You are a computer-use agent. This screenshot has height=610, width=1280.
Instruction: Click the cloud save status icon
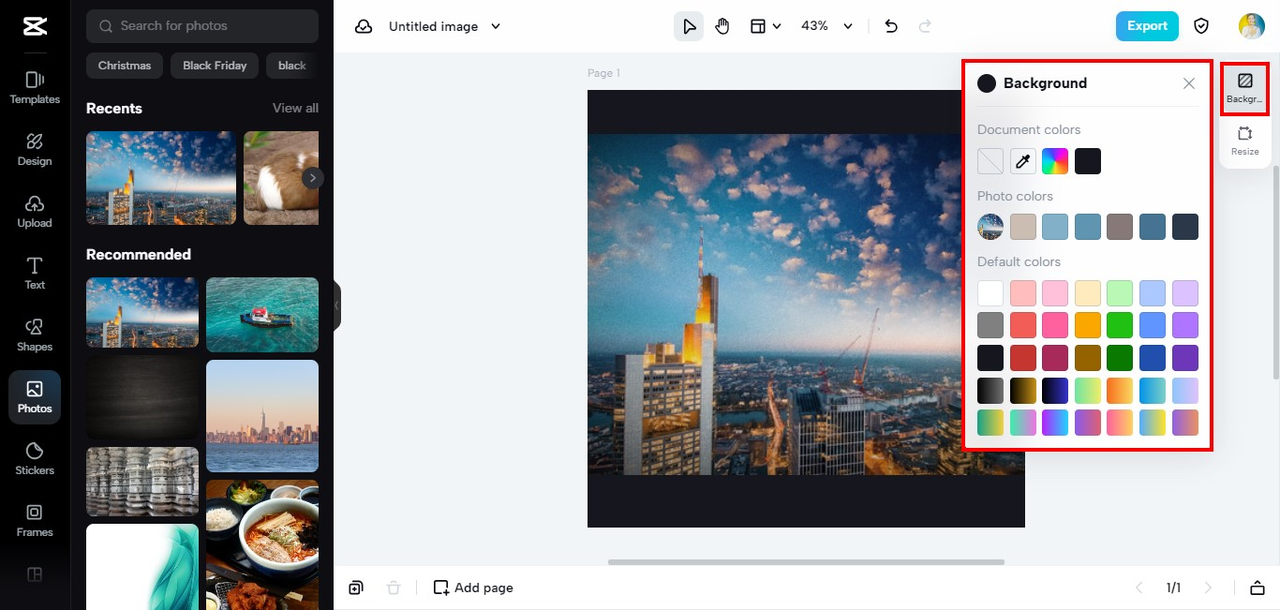364,26
